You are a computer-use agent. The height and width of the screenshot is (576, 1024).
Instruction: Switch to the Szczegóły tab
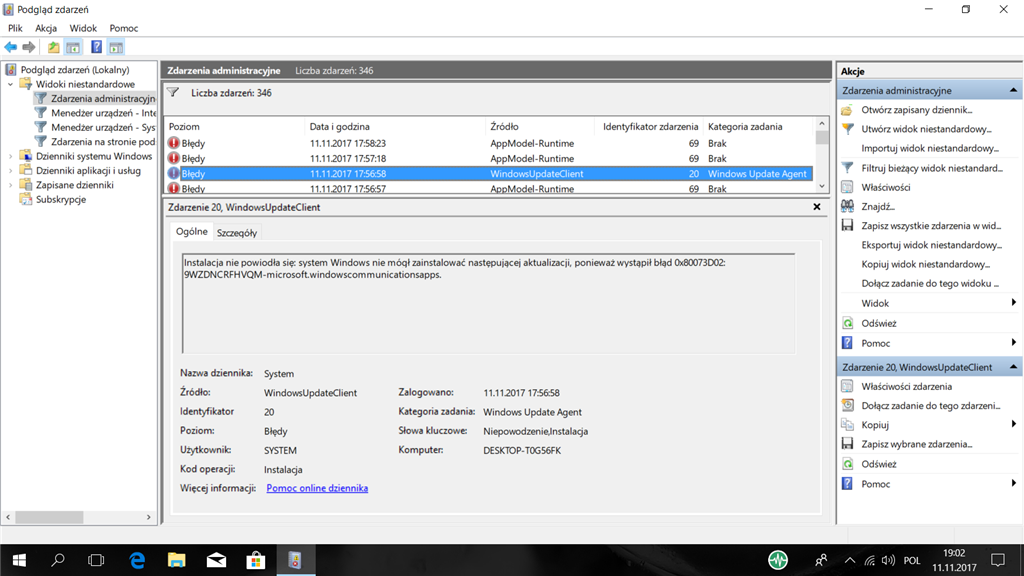tap(236, 232)
